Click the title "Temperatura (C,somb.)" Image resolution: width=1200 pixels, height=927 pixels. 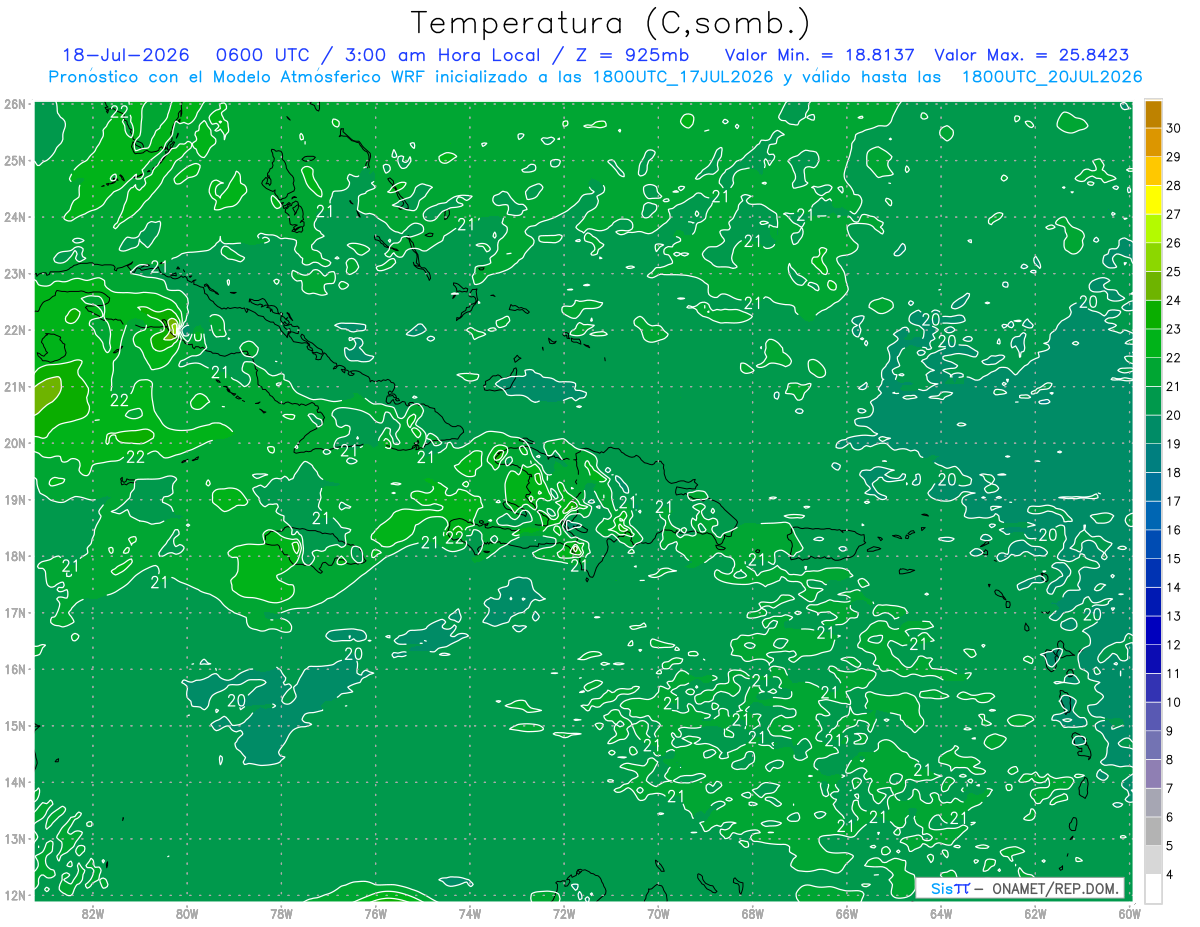coord(610,23)
